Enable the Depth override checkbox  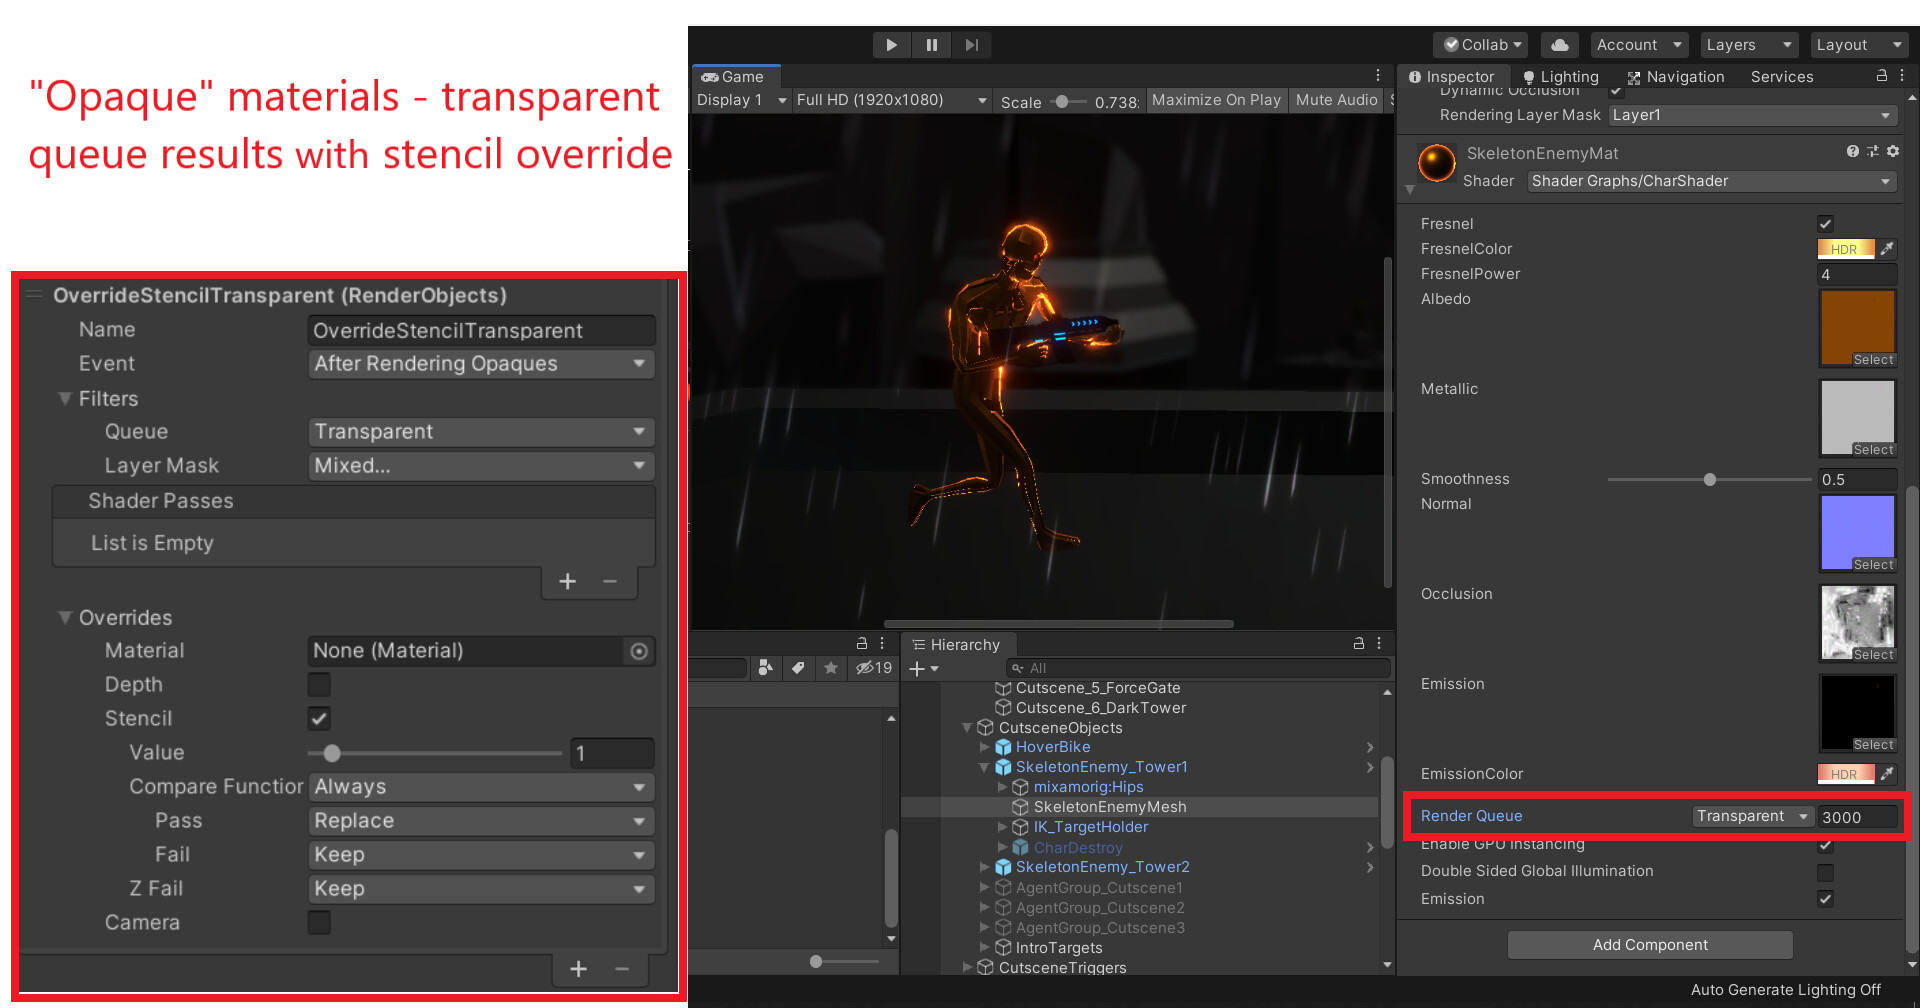[318, 684]
